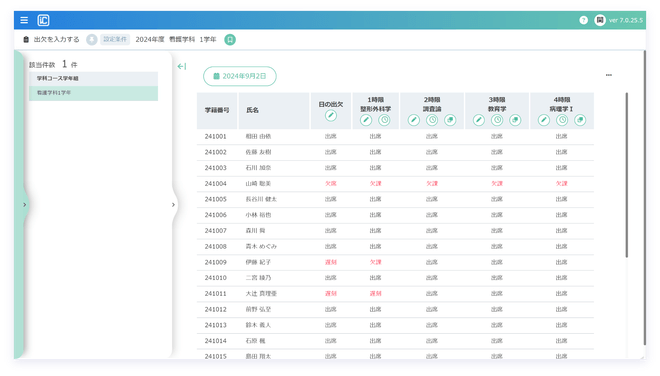Click the chevron on the left panel's right edge
Image resolution: width=660 pixels, height=376 pixels.
(173, 205)
